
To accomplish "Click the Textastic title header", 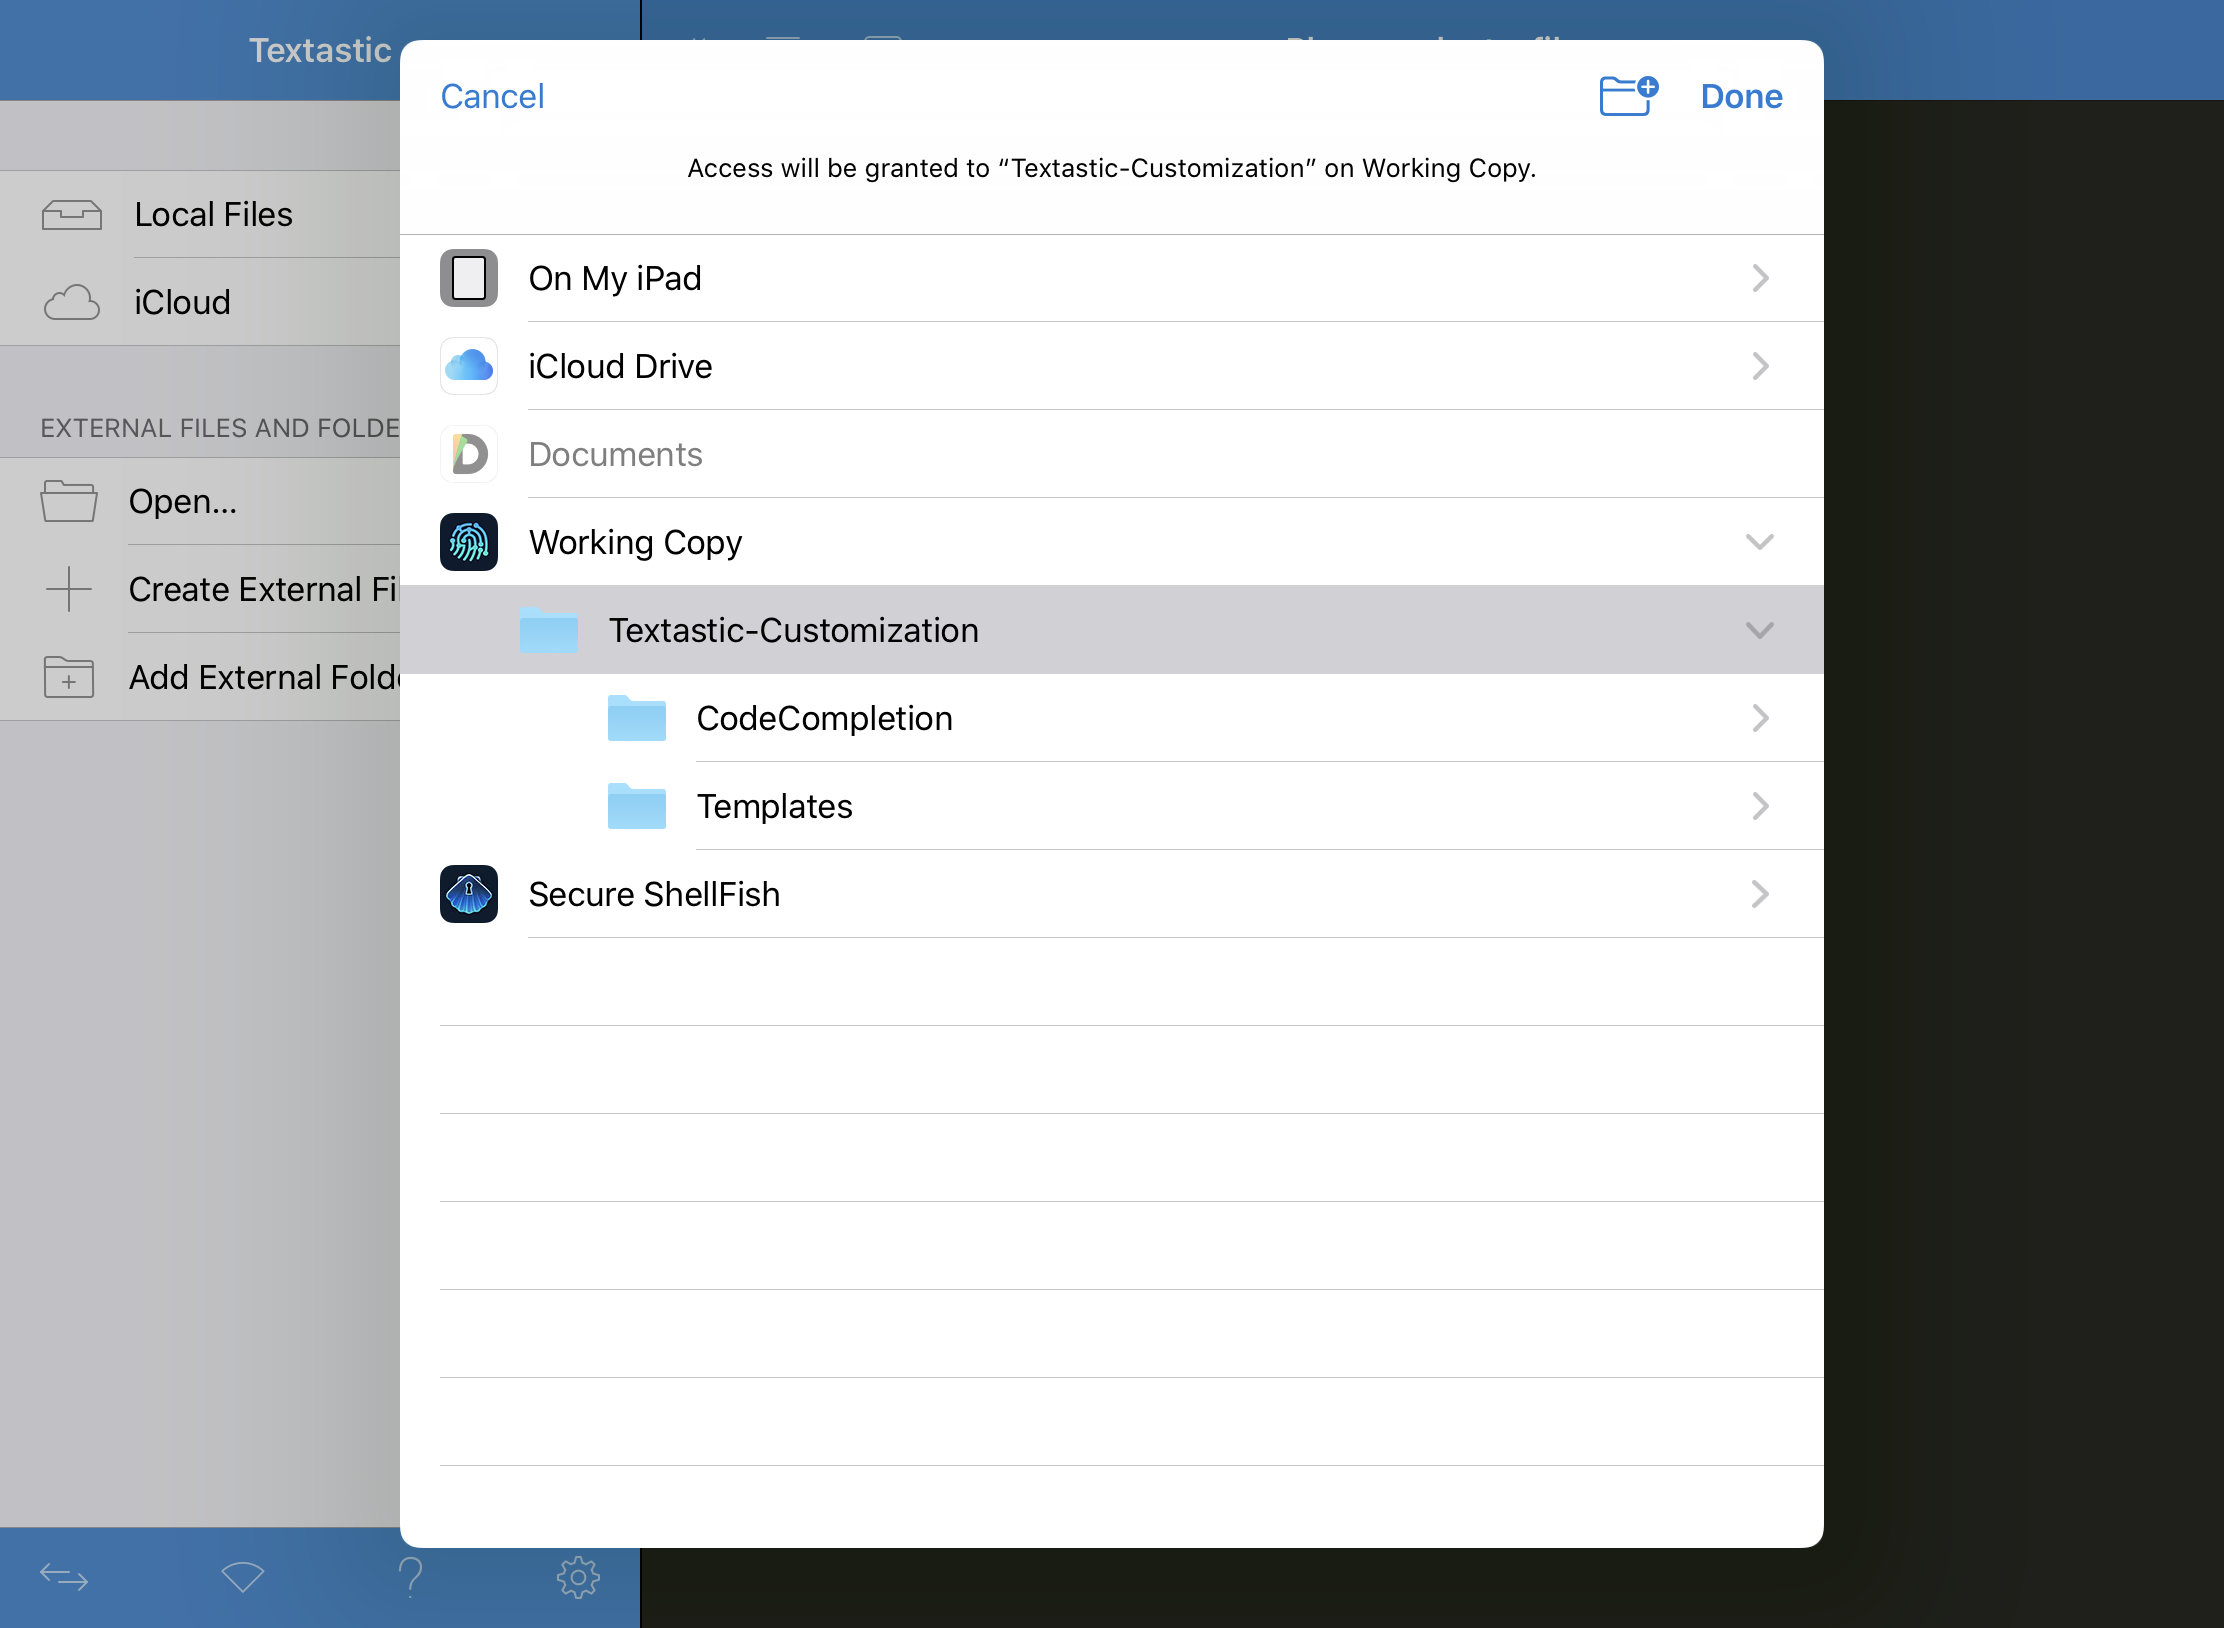I will (x=320, y=50).
